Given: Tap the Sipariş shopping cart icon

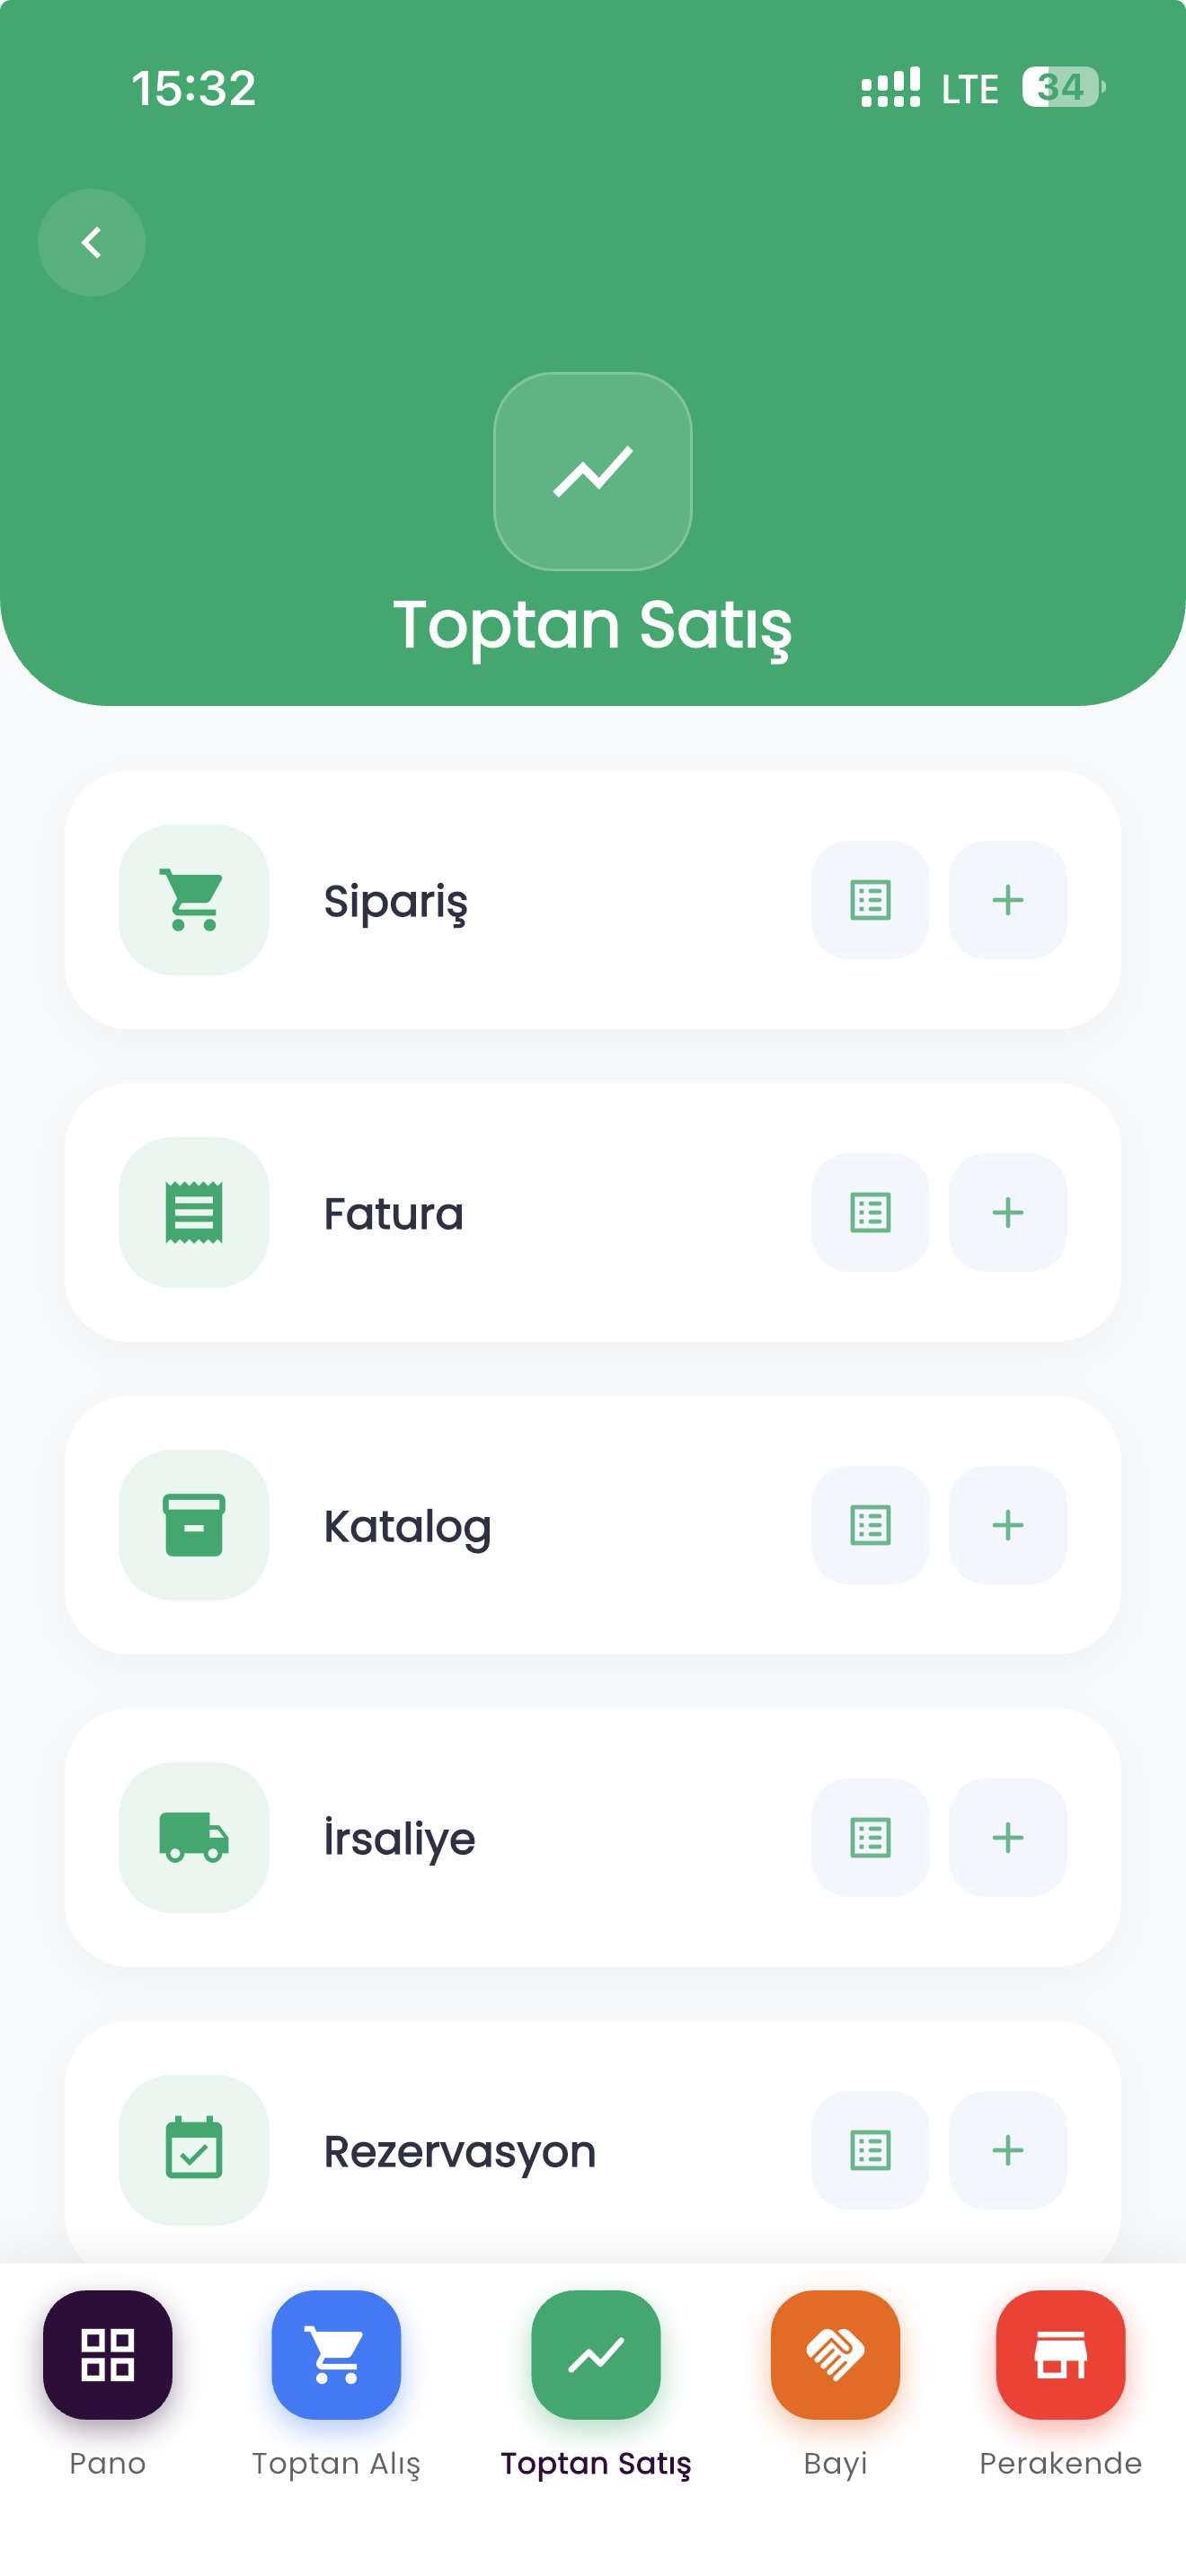Looking at the screenshot, I should (194, 900).
